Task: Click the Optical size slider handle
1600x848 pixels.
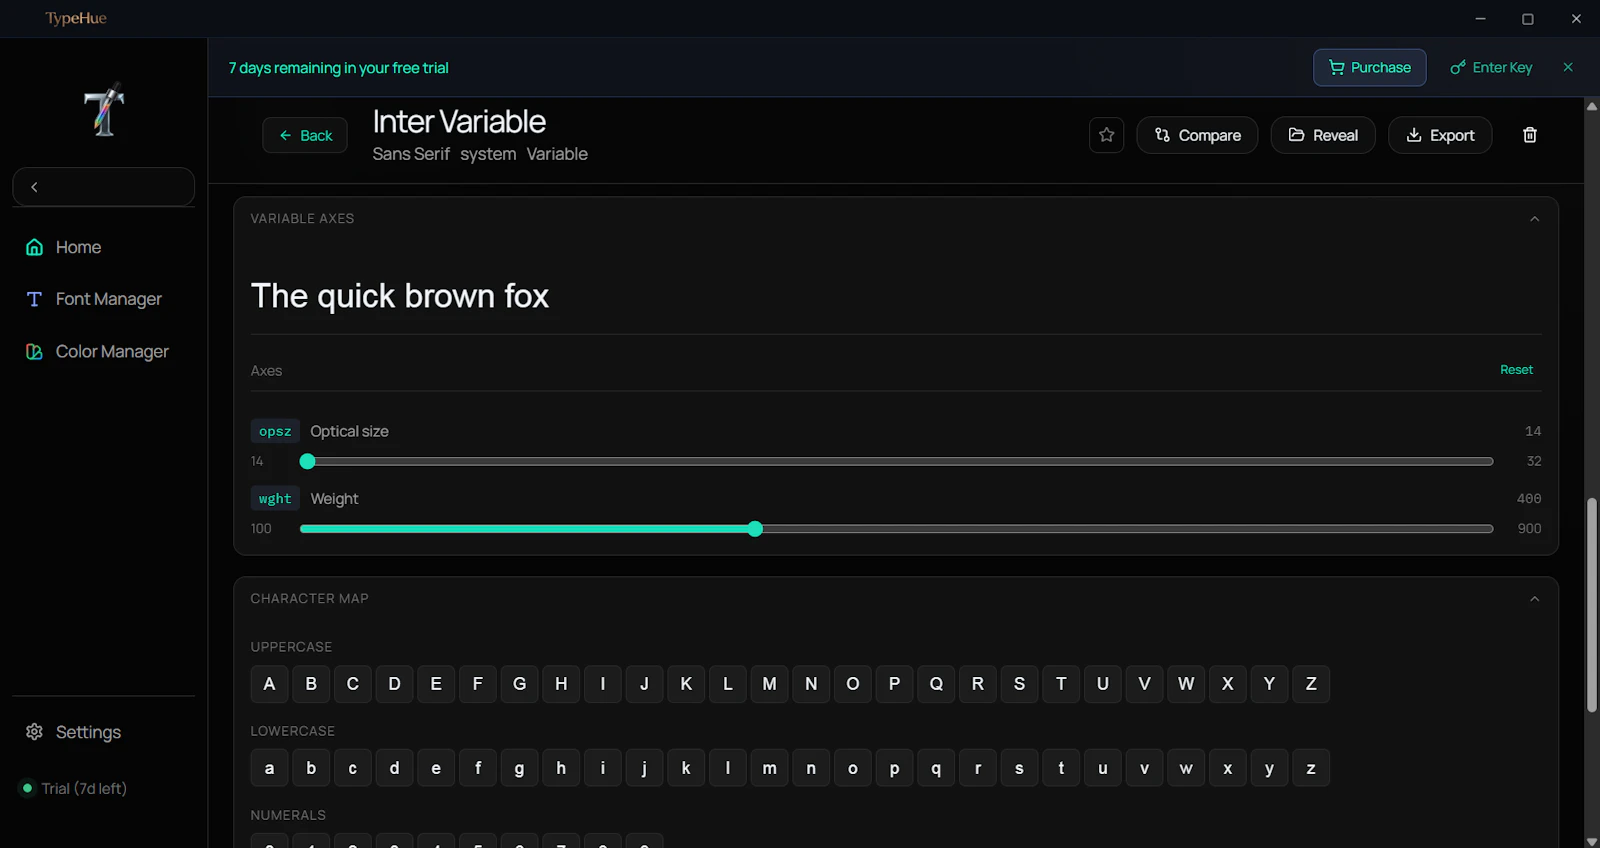Action: click(x=307, y=461)
